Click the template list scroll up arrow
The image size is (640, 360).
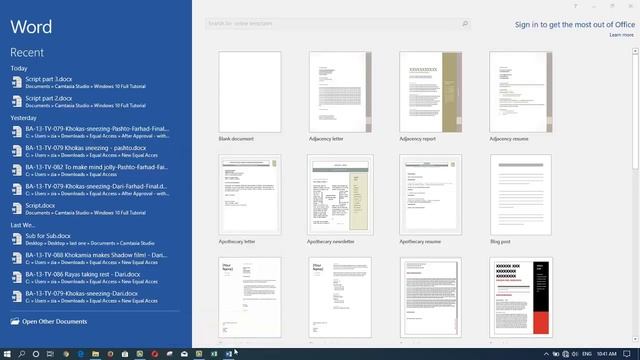pos(635,51)
